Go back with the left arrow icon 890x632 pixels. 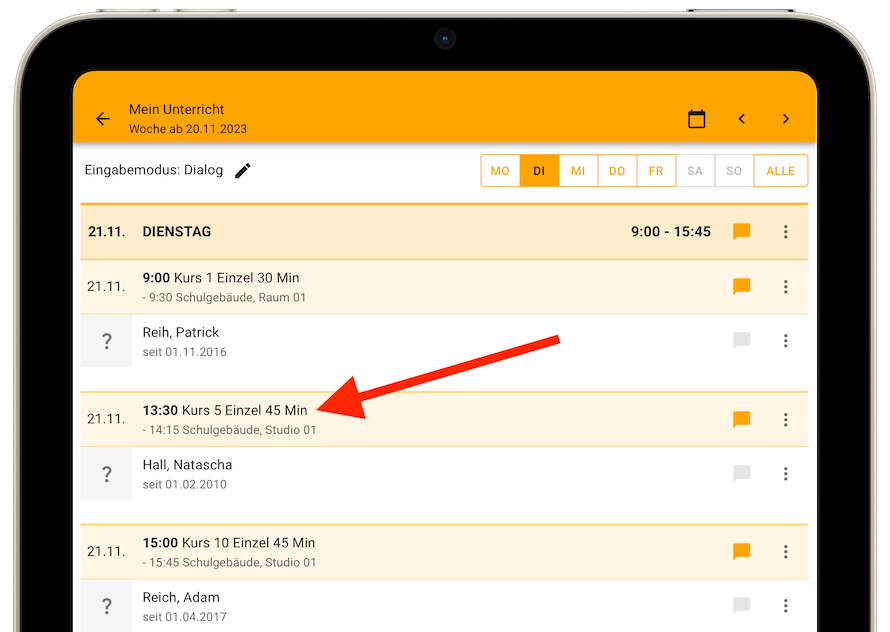tap(103, 119)
